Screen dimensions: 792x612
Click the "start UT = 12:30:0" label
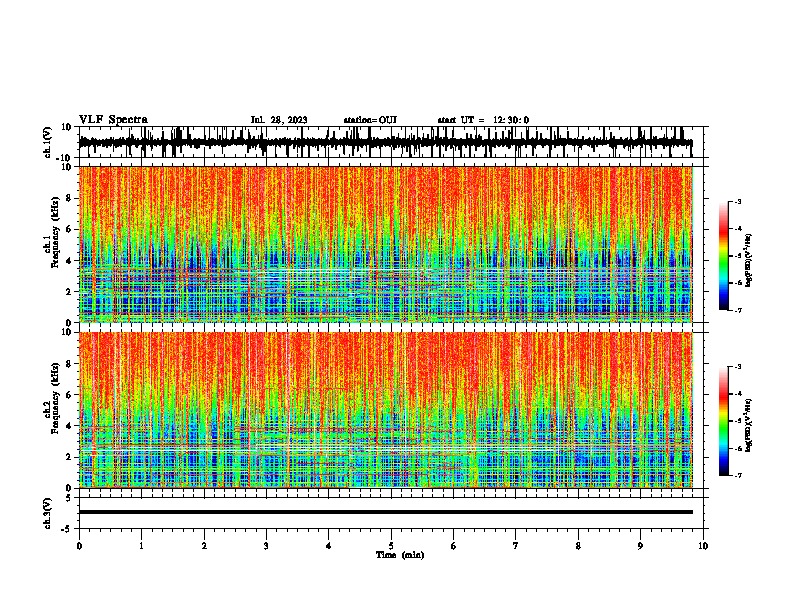click(x=483, y=120)
